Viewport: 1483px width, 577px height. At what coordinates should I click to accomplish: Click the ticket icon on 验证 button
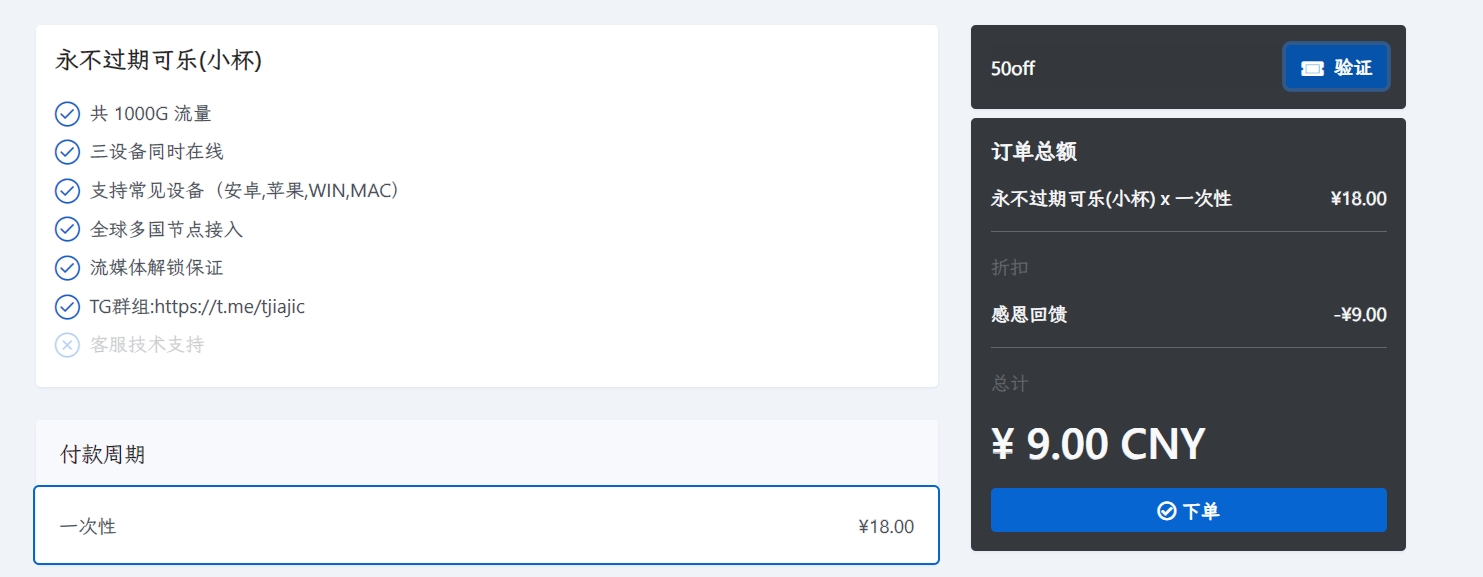(1312, 68)
